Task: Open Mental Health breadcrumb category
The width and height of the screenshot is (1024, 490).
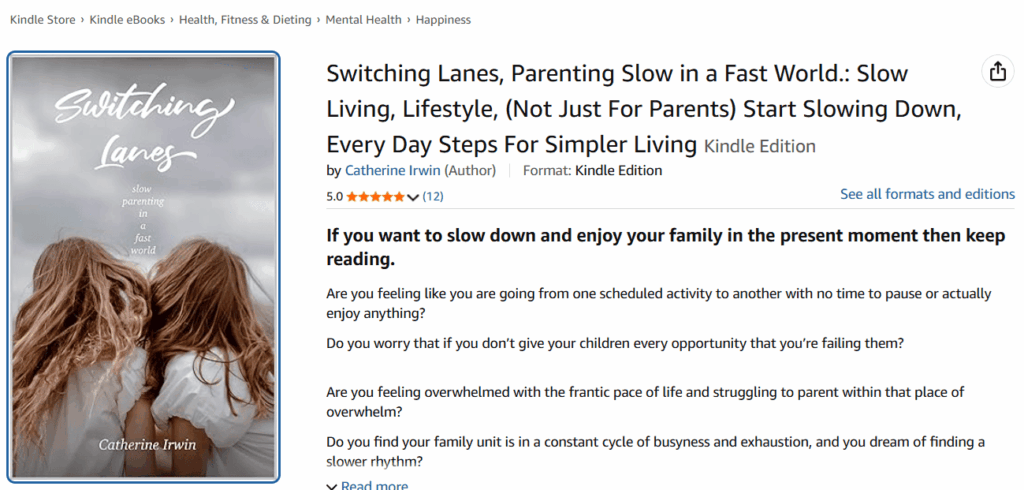Action: click(x=364, y=20)
